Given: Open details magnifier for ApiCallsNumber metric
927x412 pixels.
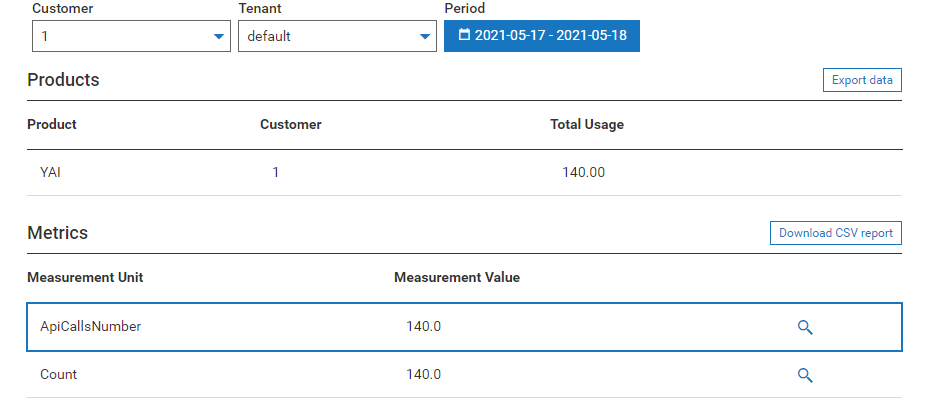Looking at the screenshot, I should click(805, 327).
